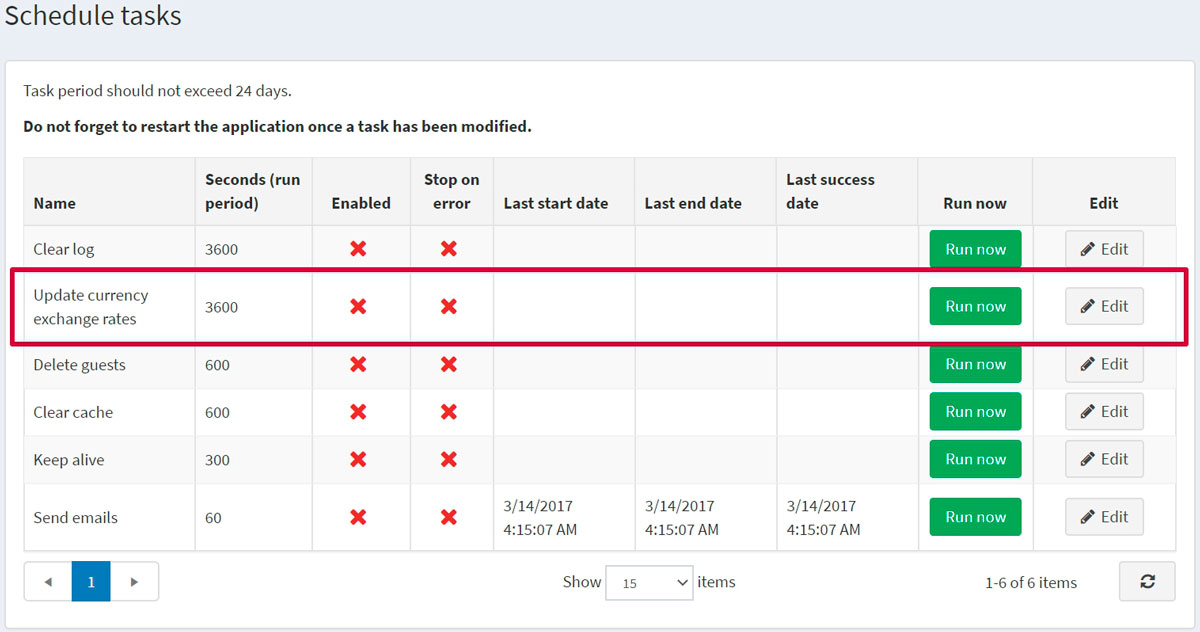Edit the Clear cache task
Viewport: 1200px width, 632px height.
tap(1104, 411)
